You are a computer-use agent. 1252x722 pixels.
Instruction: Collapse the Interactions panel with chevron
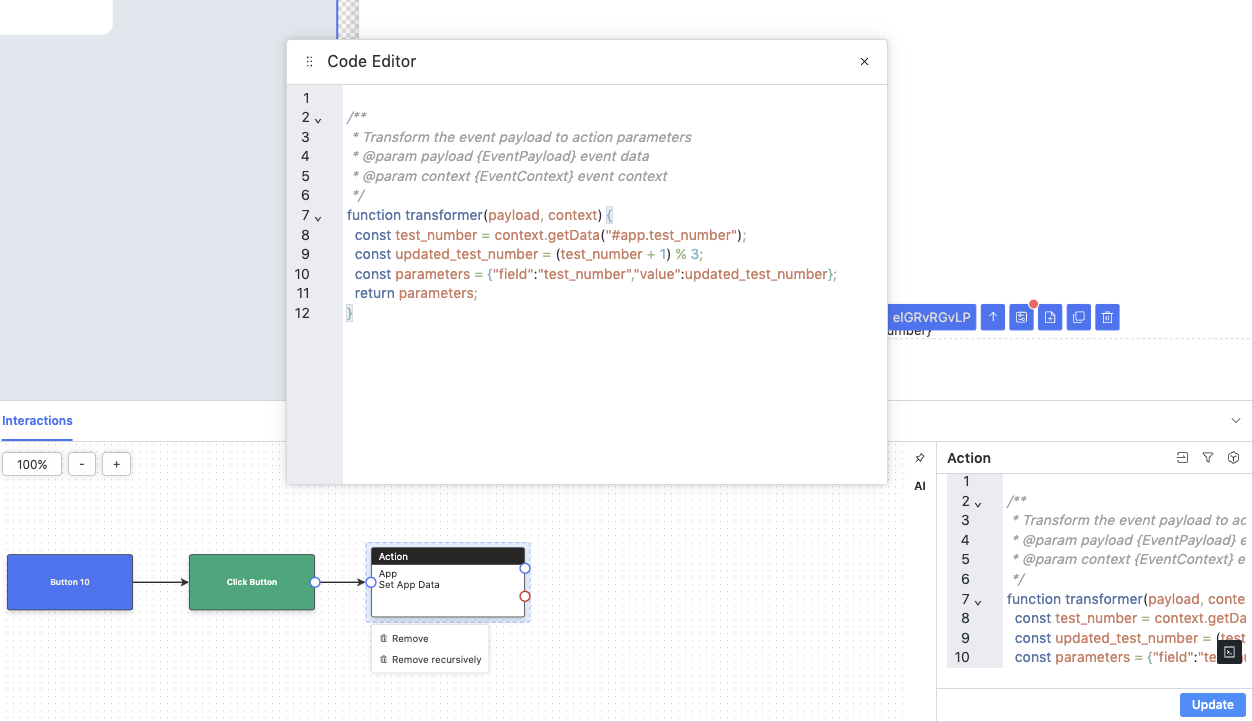click(x=1236, y=421)
